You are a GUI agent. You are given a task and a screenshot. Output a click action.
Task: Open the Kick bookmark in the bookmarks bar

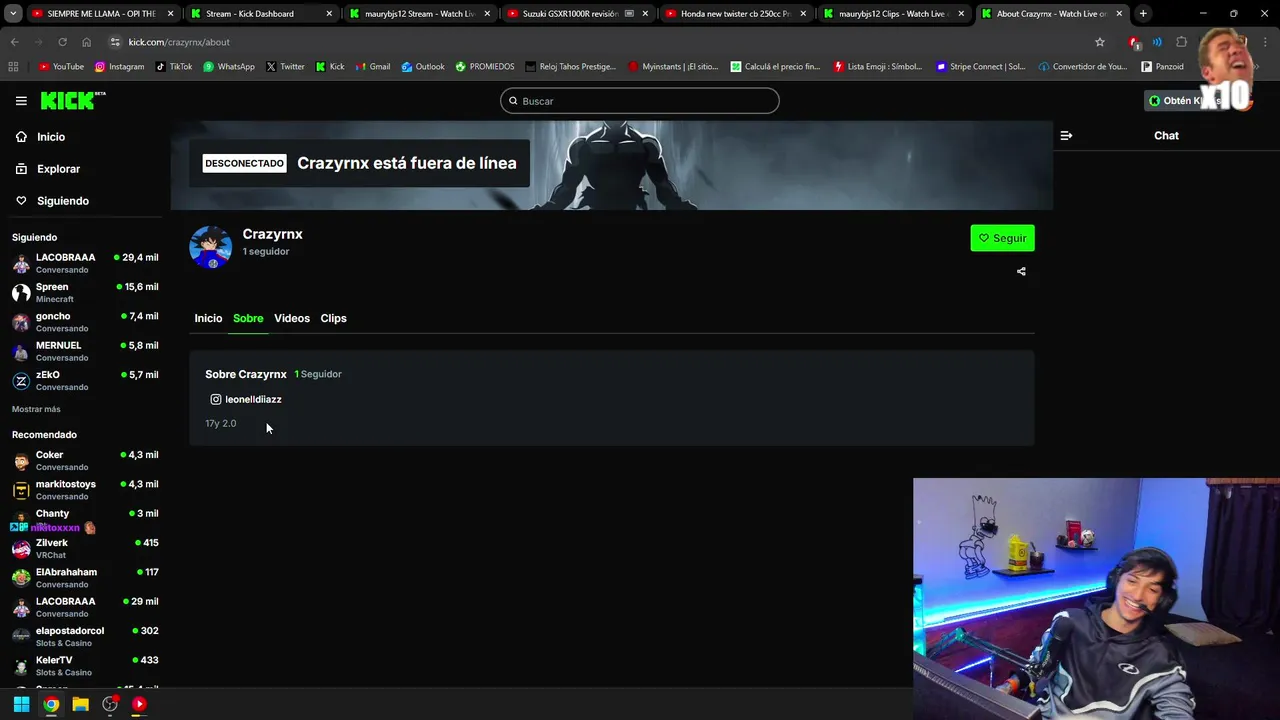[330, 67]
